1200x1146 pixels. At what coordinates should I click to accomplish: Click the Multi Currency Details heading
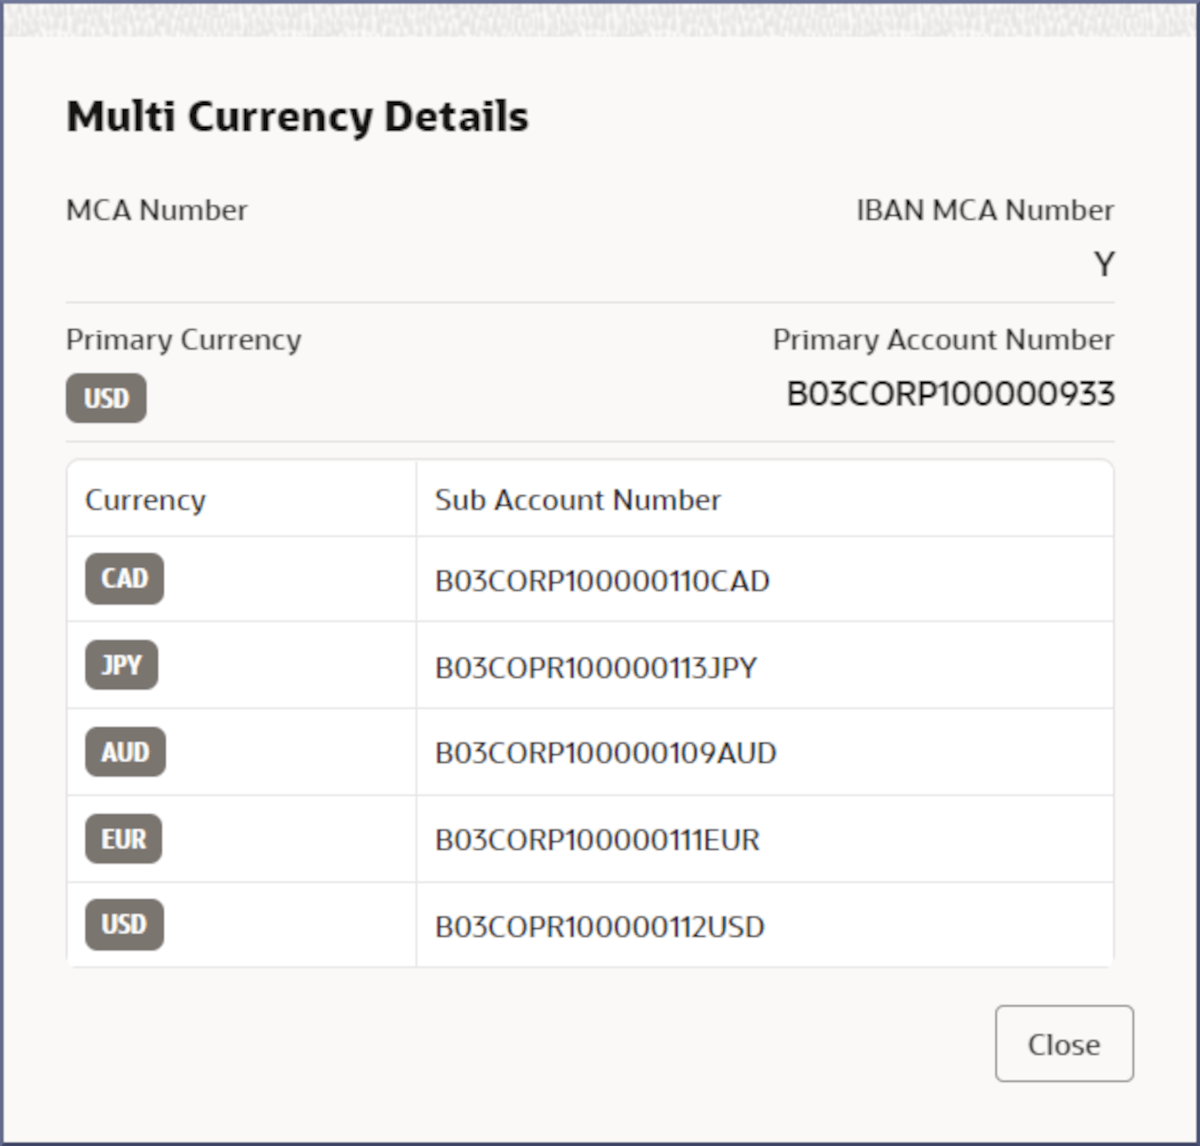[297, 116]
